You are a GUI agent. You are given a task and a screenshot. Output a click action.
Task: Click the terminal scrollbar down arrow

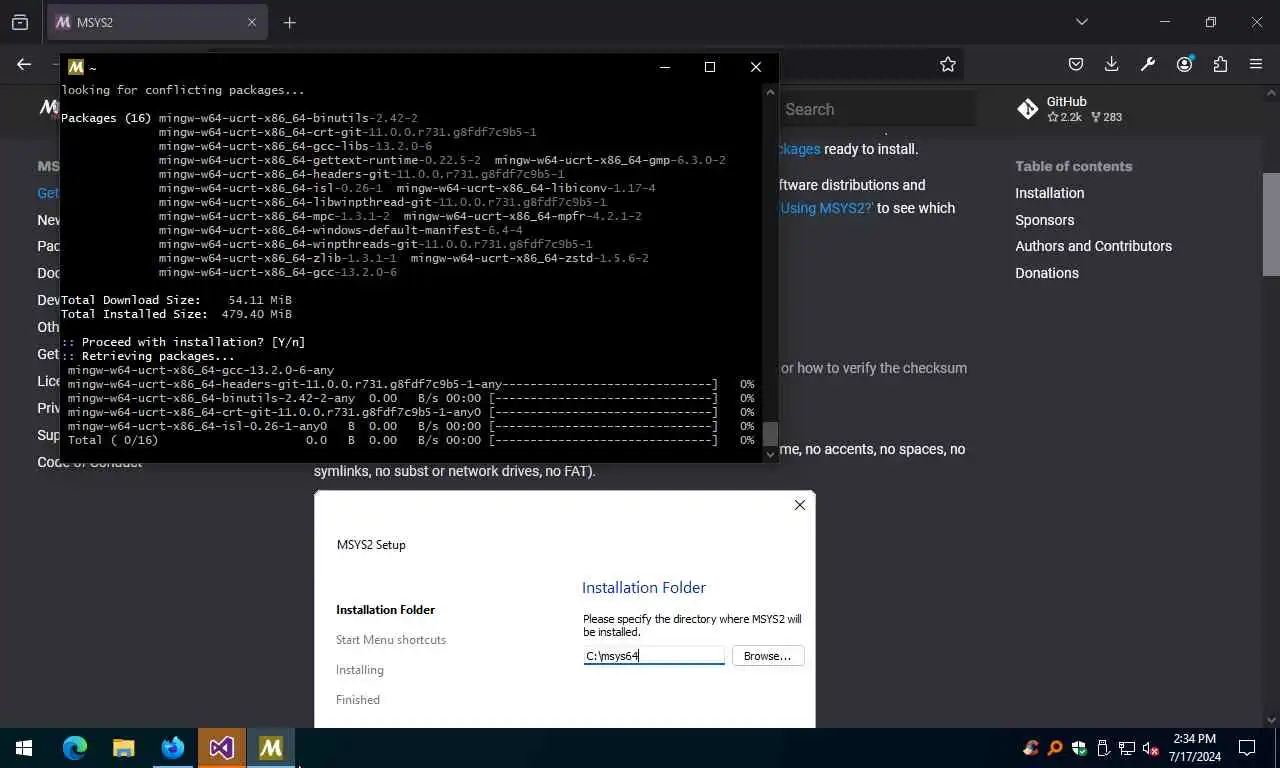tap(770, 454)
